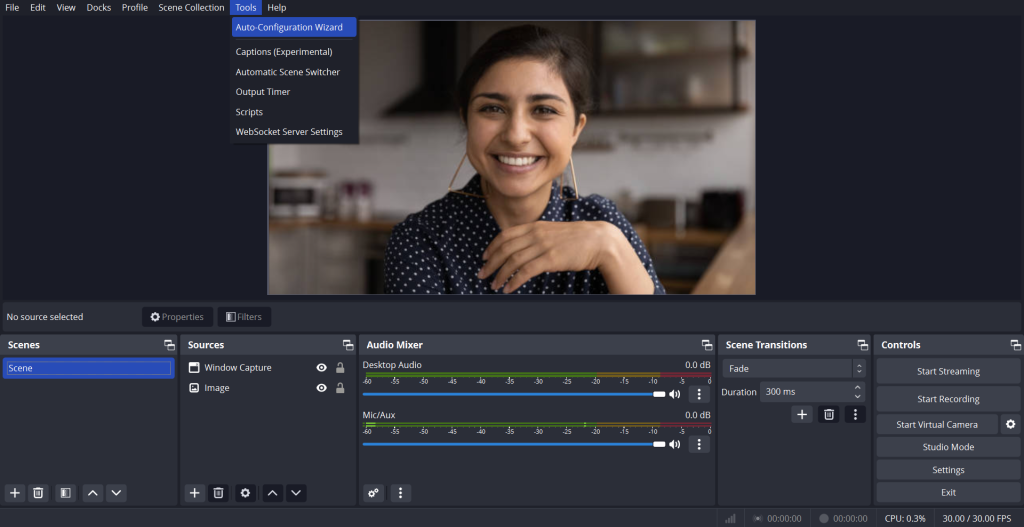Open the Help menu
1024x527 pixels.
coord(277,8)
